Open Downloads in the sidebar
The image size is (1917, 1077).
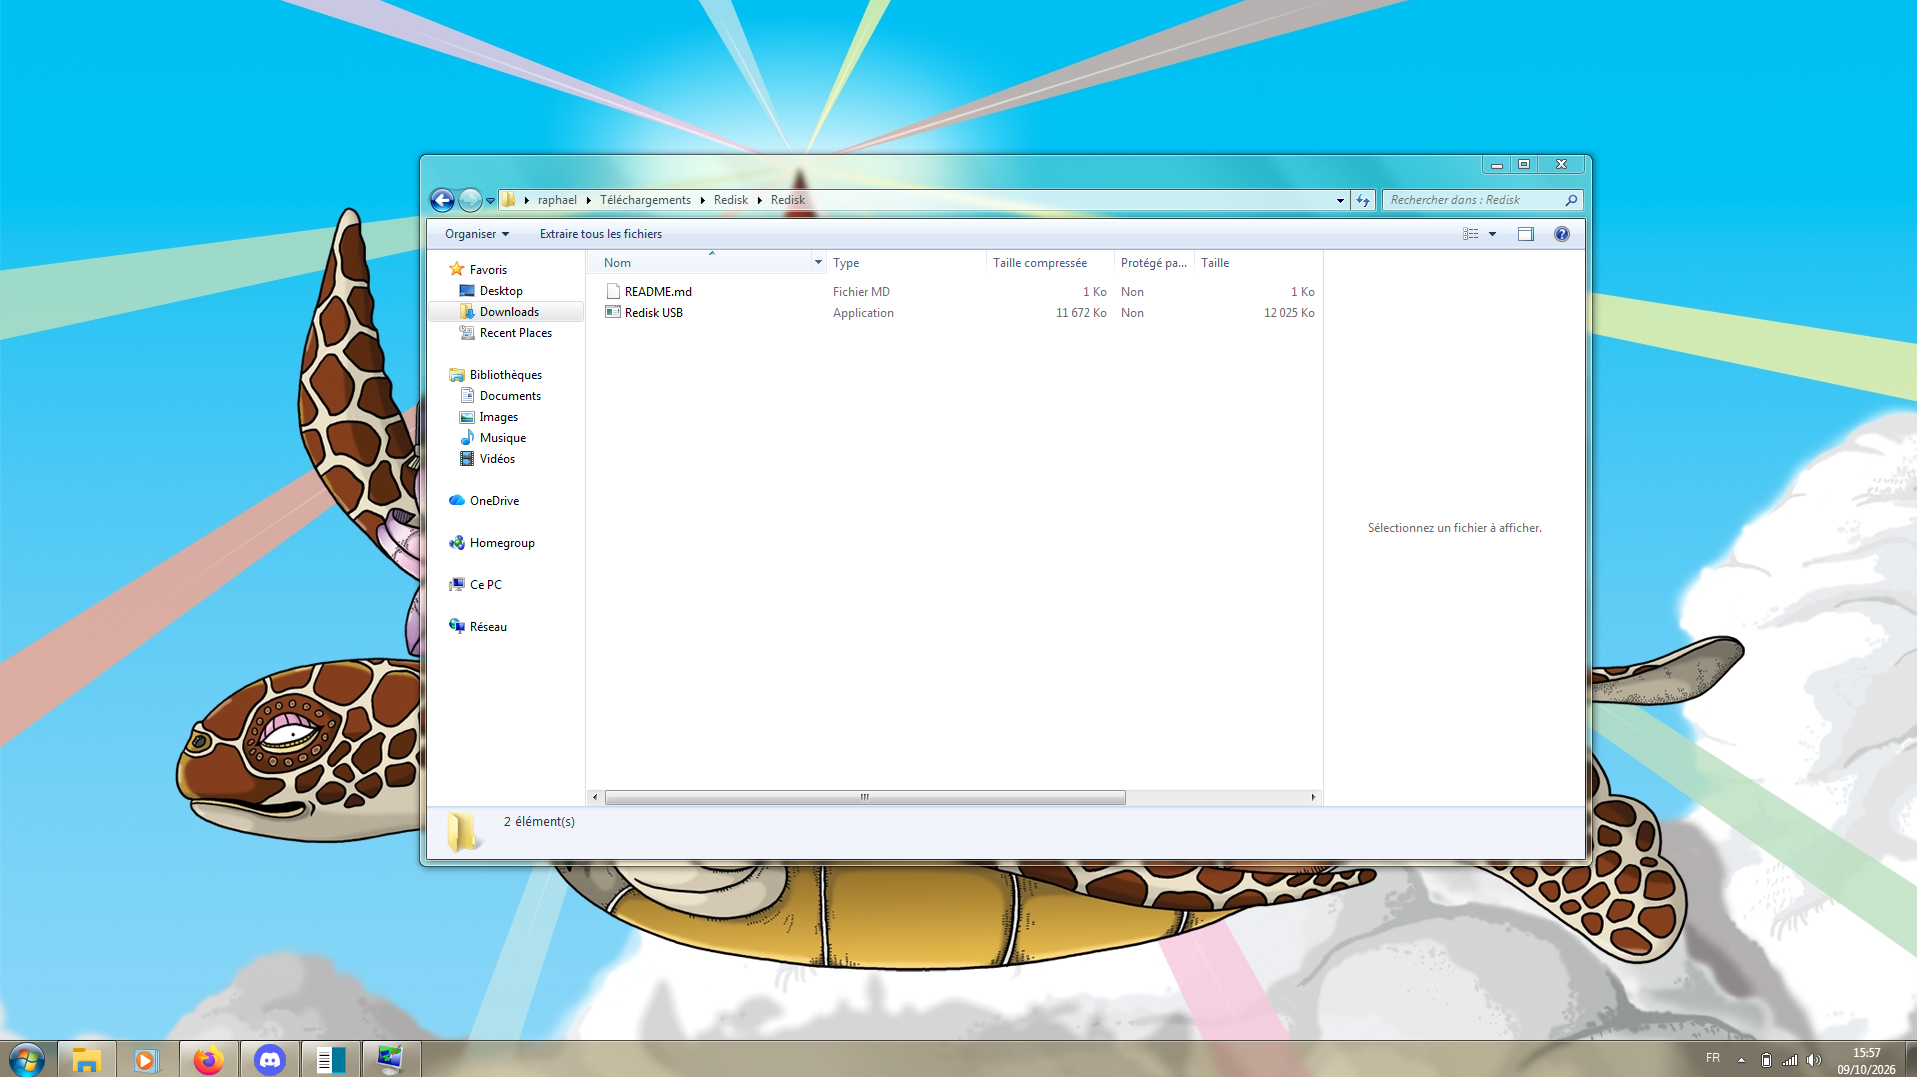499,312
